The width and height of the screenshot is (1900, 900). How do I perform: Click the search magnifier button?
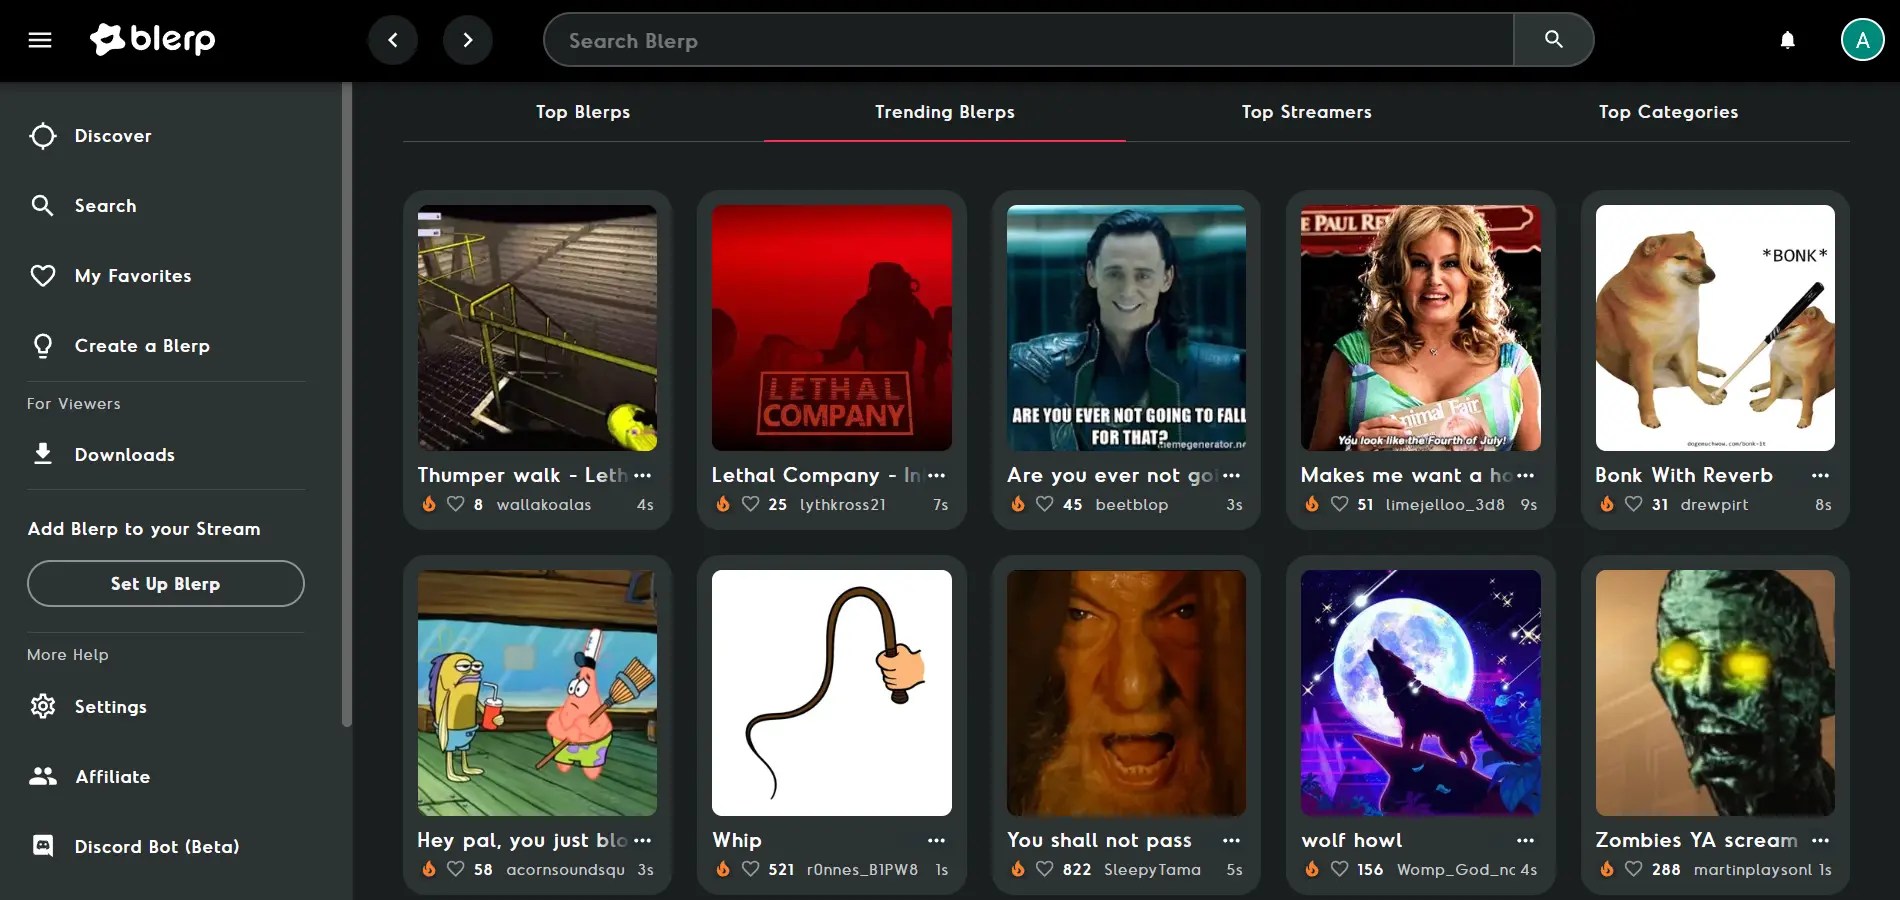(1553, 40)
